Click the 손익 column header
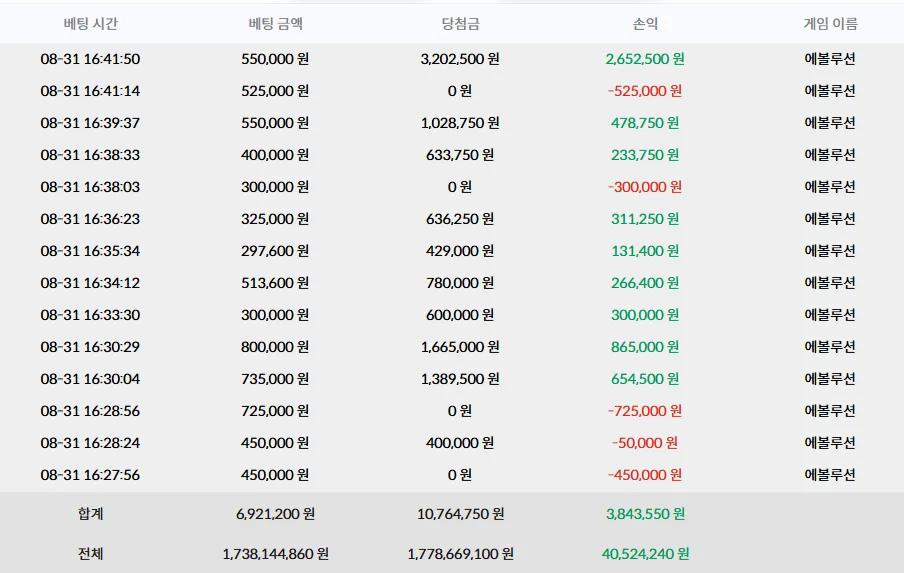 [x=645, y=24]
